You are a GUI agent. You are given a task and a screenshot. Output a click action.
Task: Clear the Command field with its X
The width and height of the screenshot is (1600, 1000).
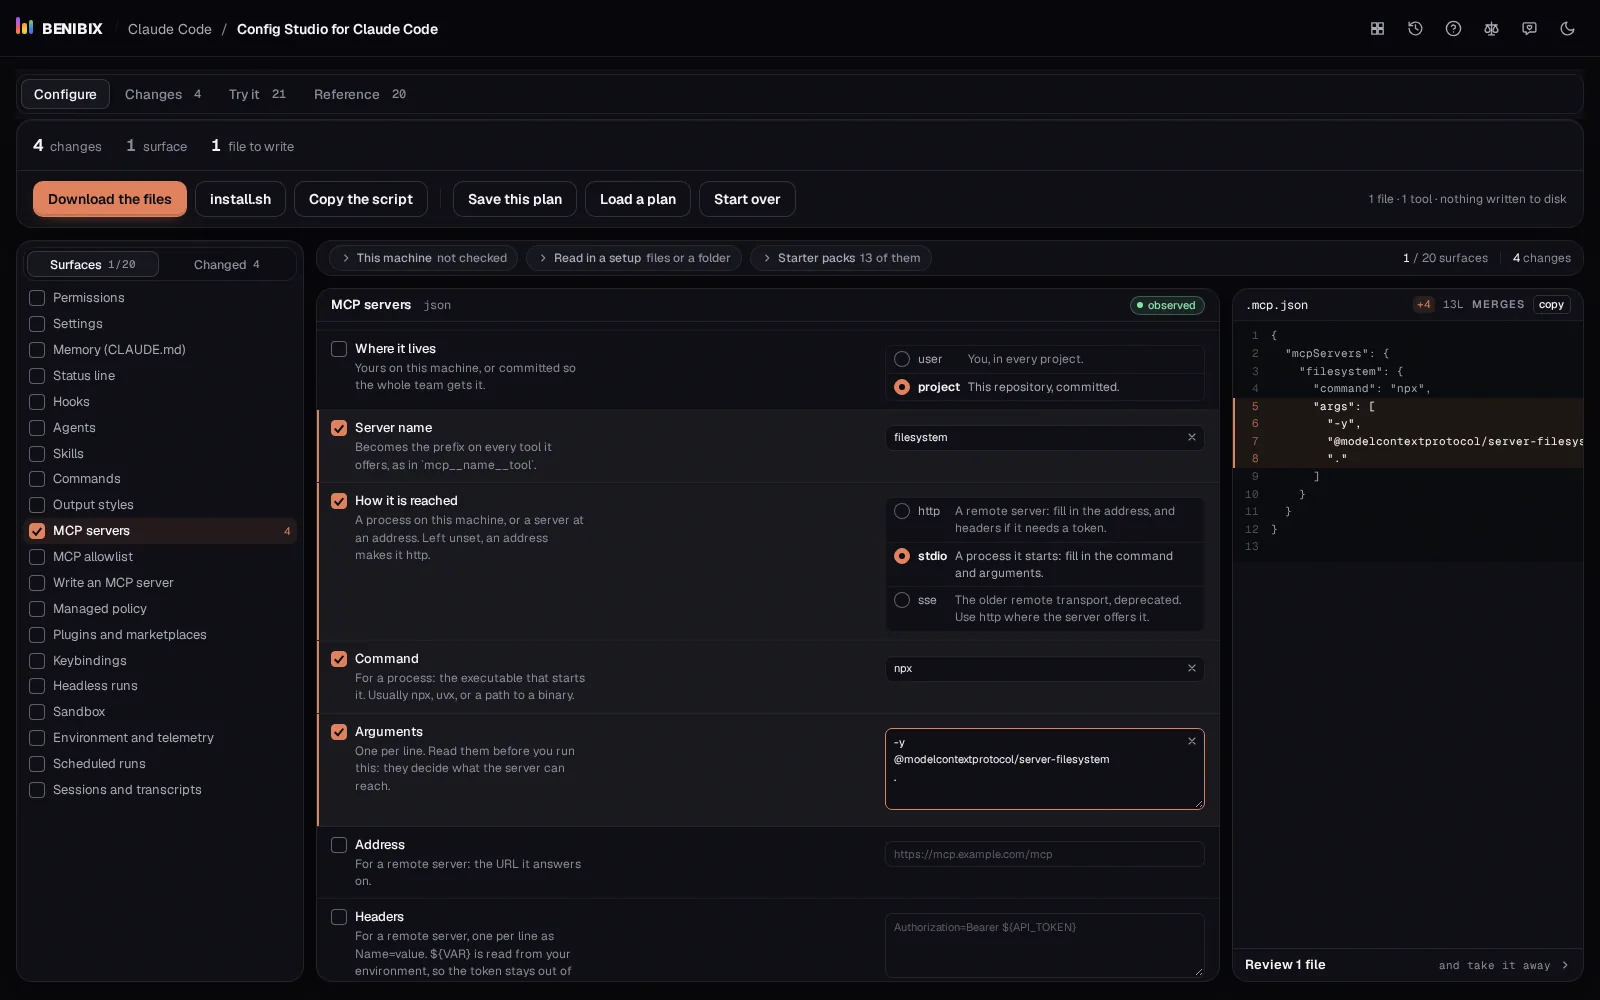tap(1191, 668)
